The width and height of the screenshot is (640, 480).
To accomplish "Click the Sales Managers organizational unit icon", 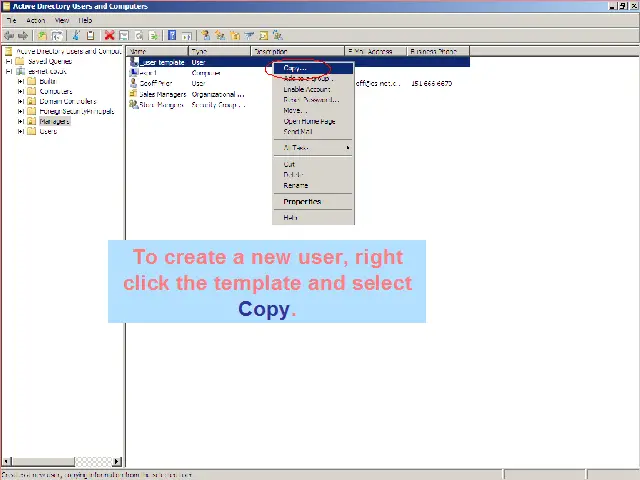I will click(x=133, y=94).
